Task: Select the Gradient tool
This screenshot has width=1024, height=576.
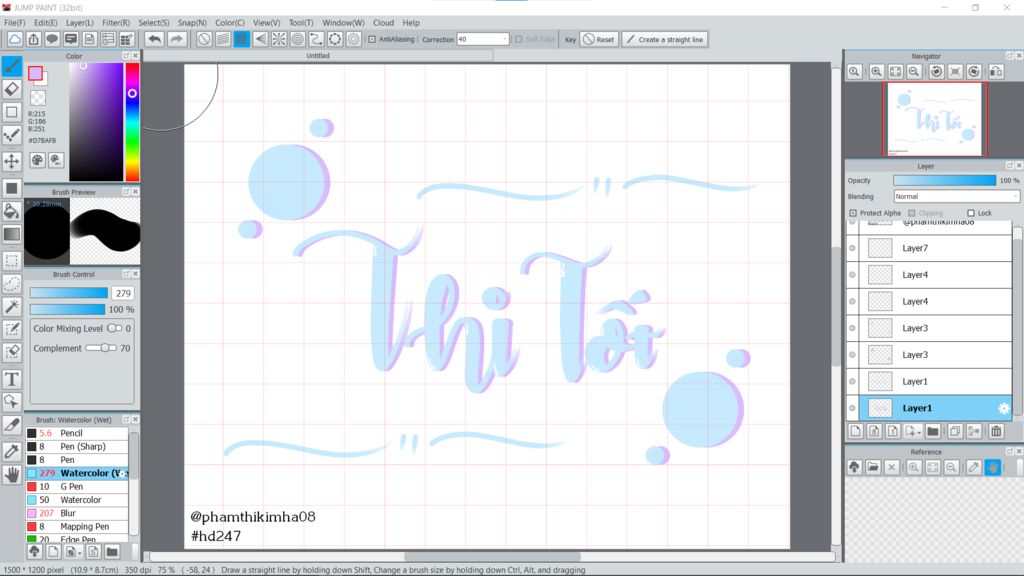Action: [12, 234]
